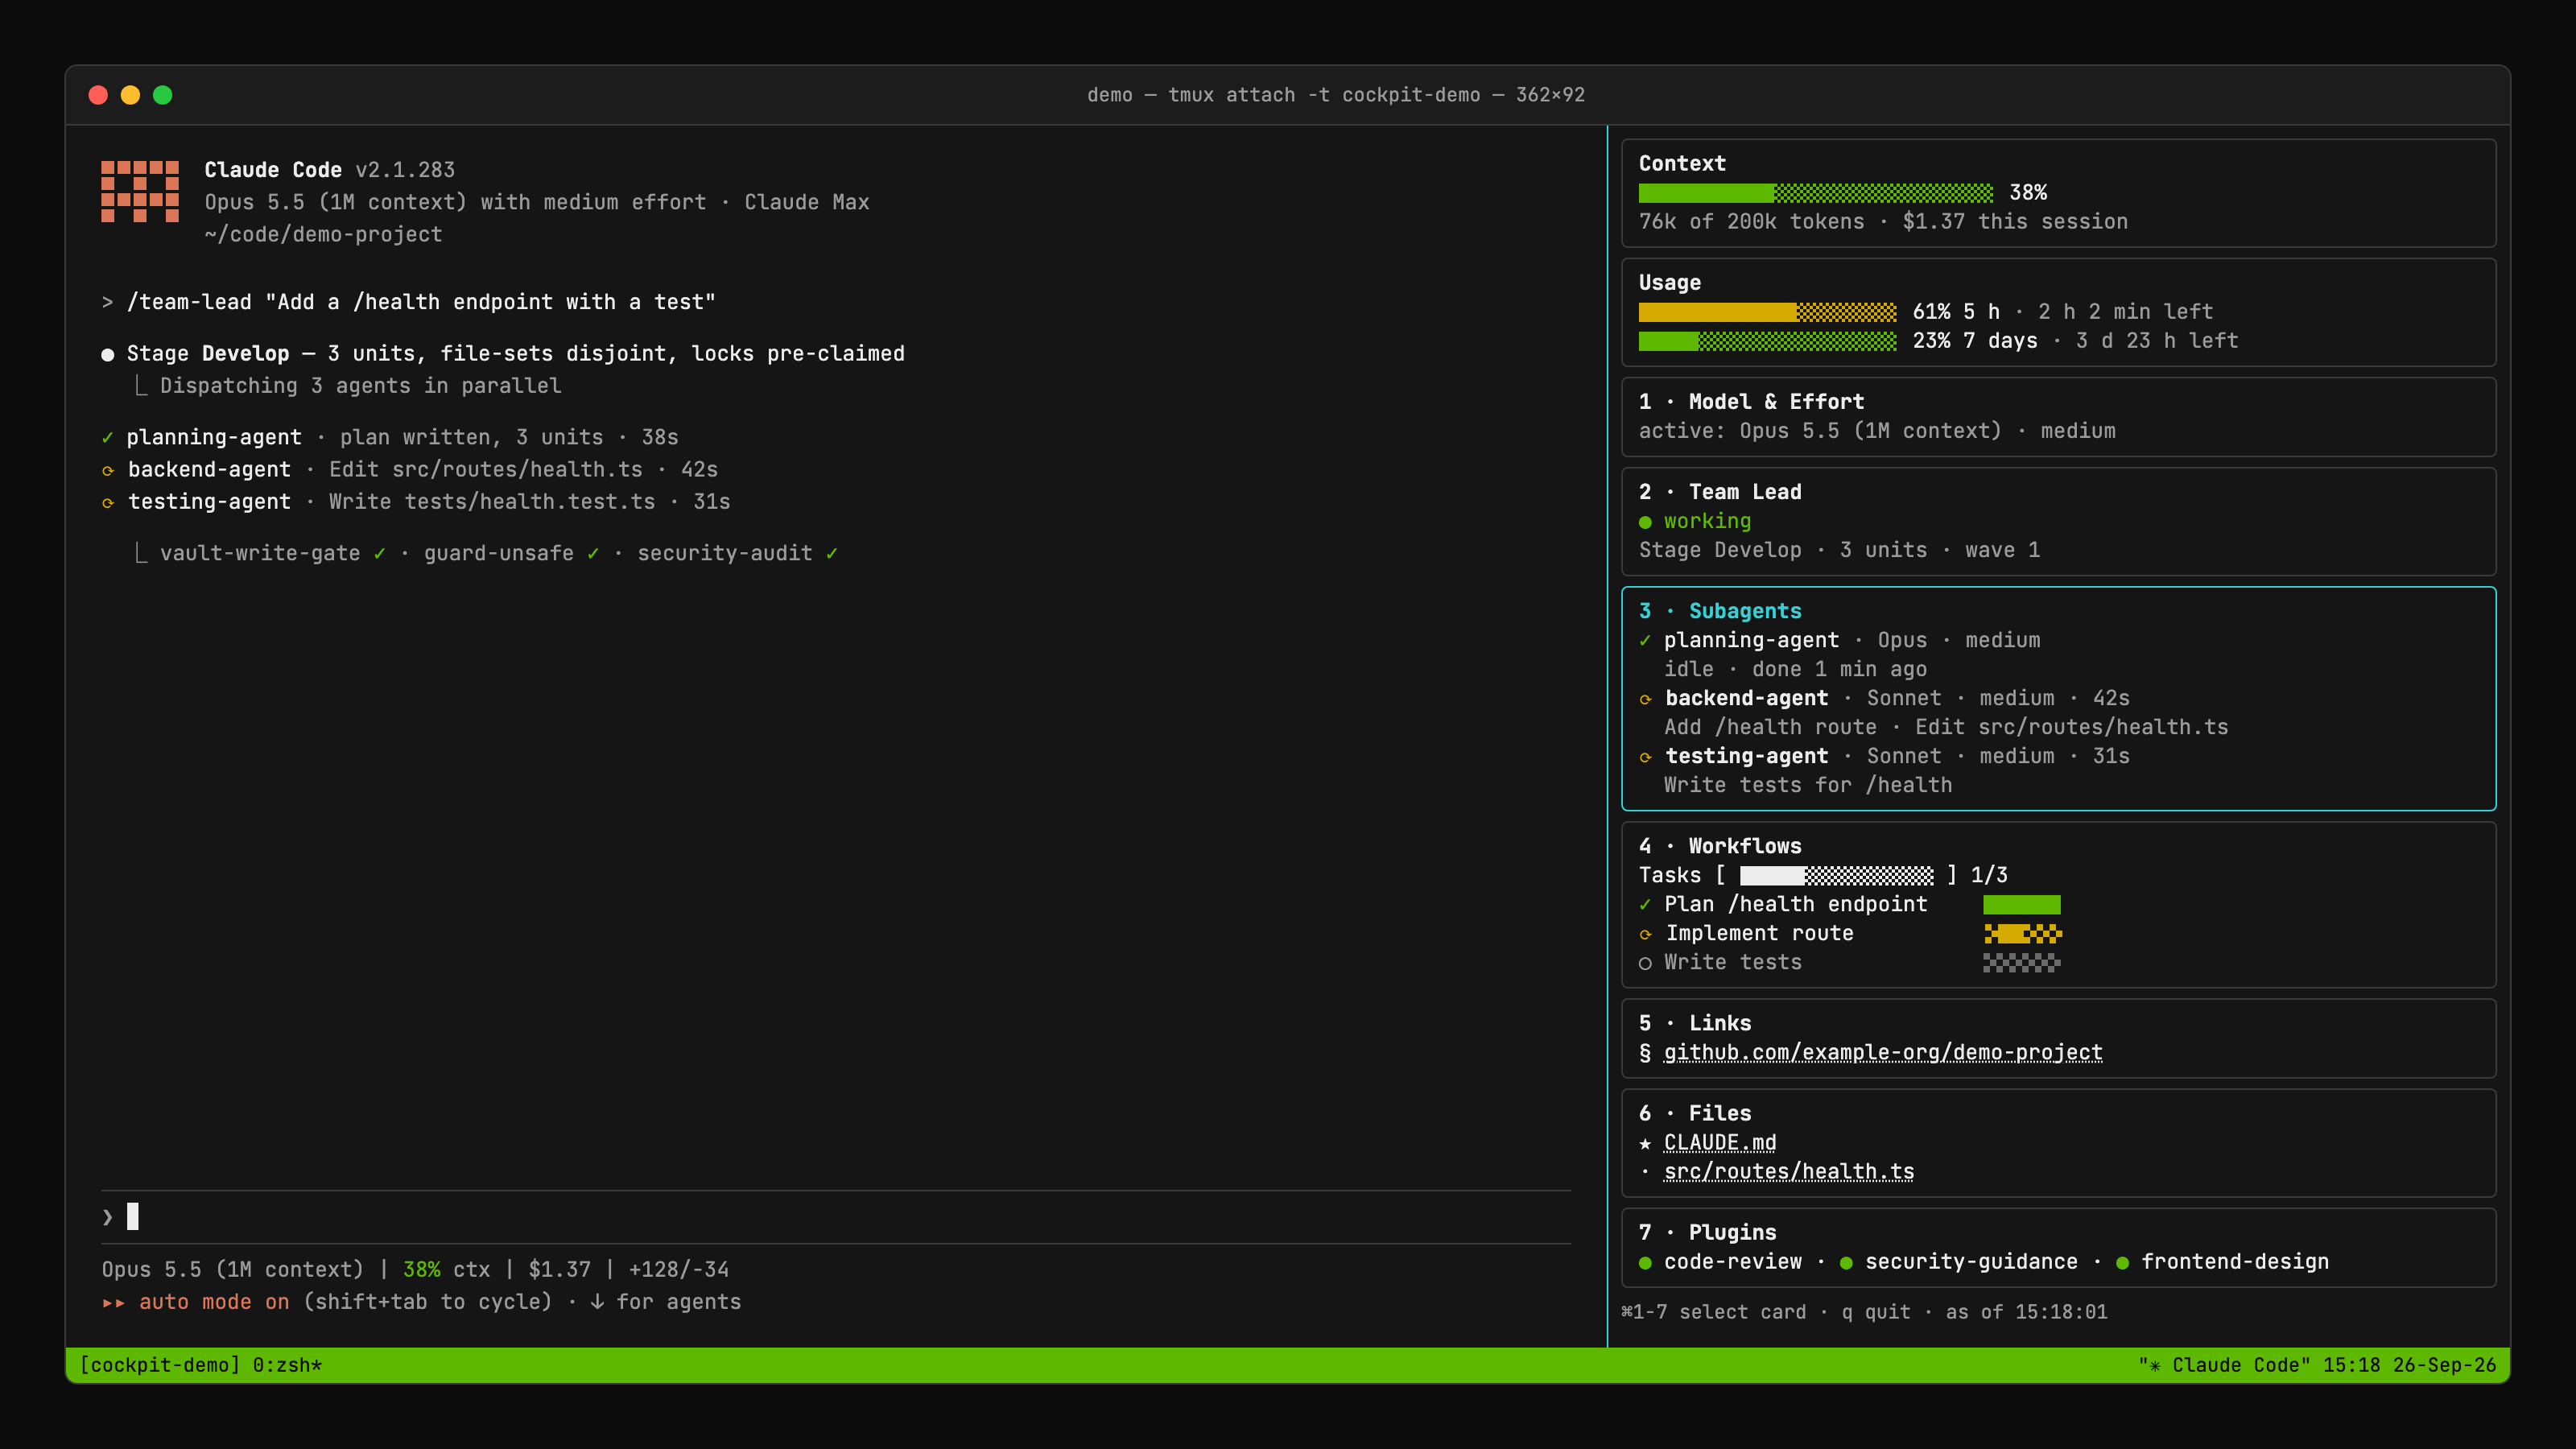Click the spinner beside backend-agent in Subagents card

(1645, 699)
